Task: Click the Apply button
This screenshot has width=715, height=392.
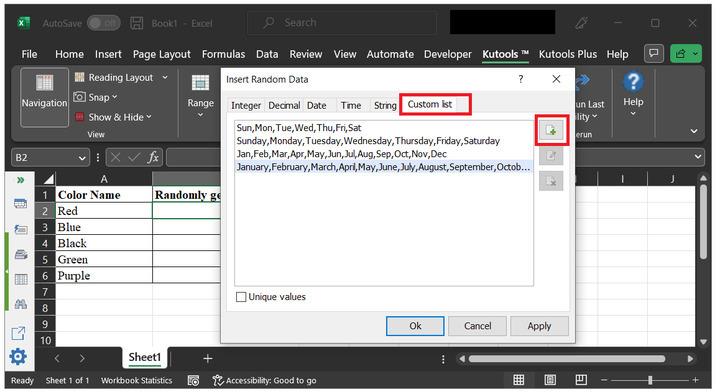Action: (x=539, y=326)
